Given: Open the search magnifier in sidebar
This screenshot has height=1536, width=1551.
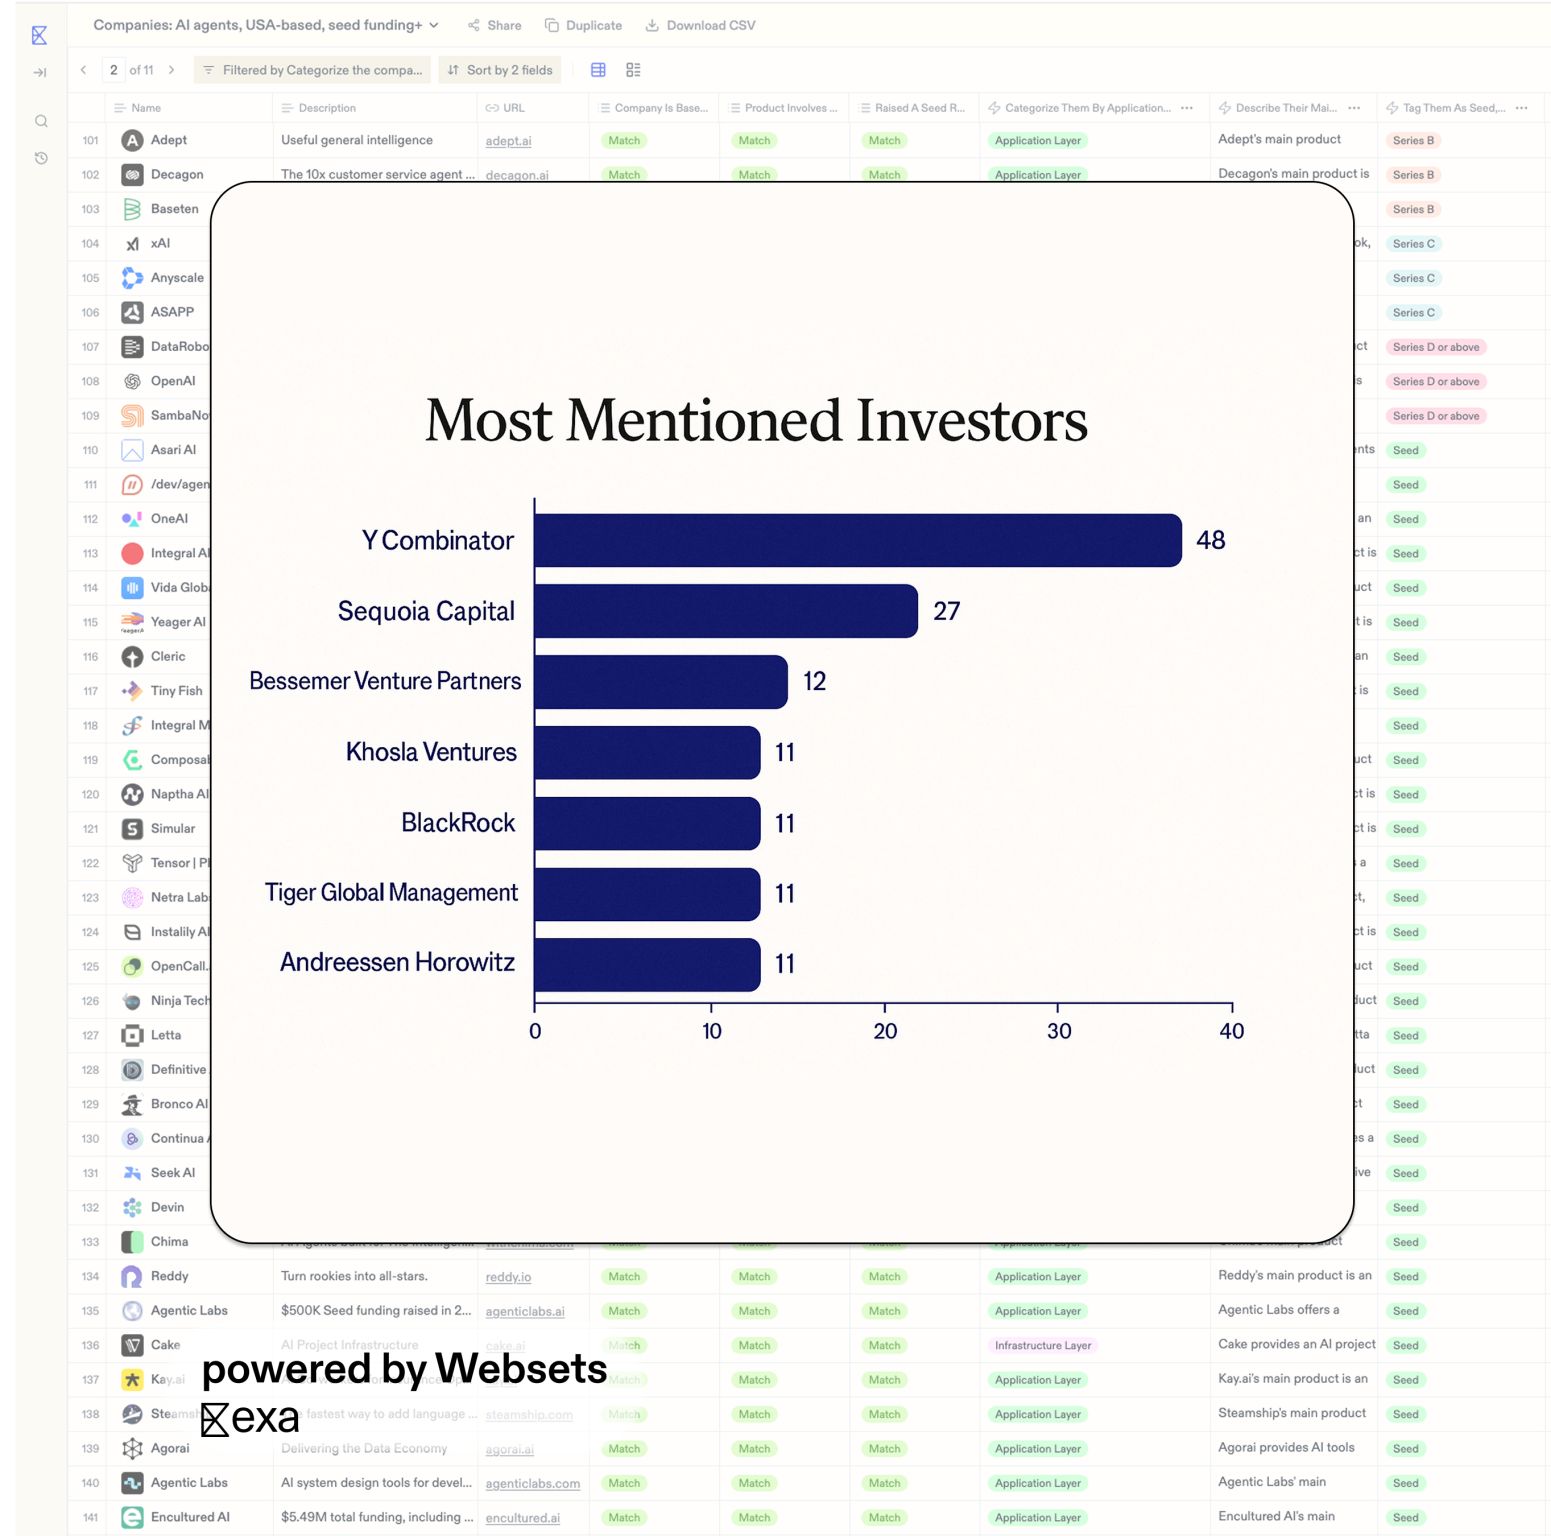Looking at the screenshot, I should pyautogui.click(x=41, y=121).
